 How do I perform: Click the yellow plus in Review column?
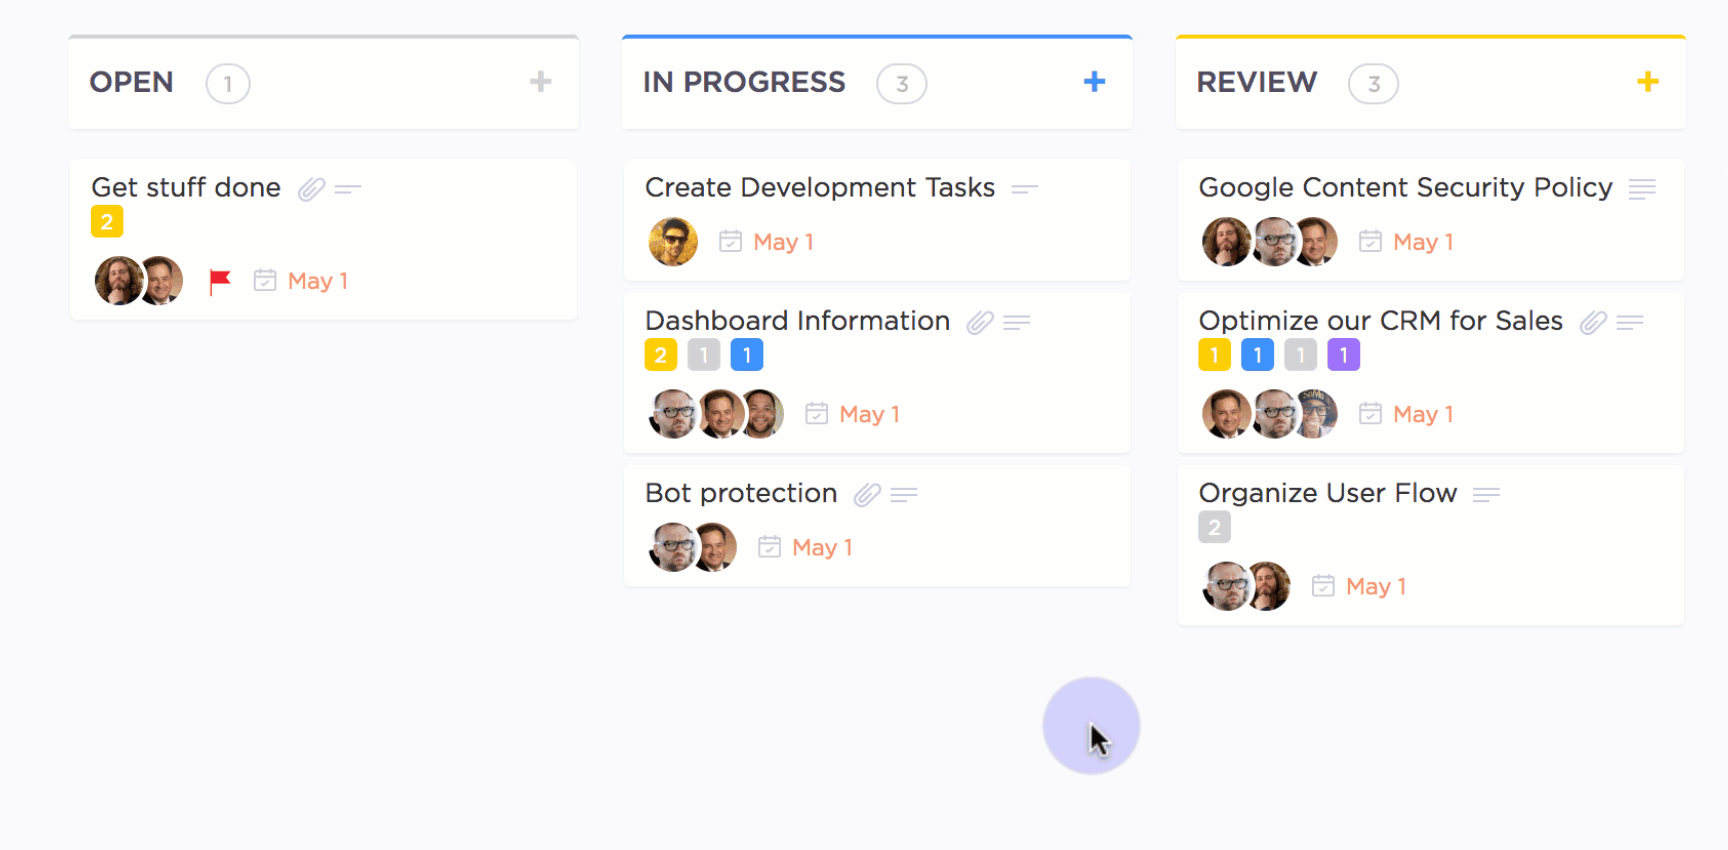pos(1648,82)
